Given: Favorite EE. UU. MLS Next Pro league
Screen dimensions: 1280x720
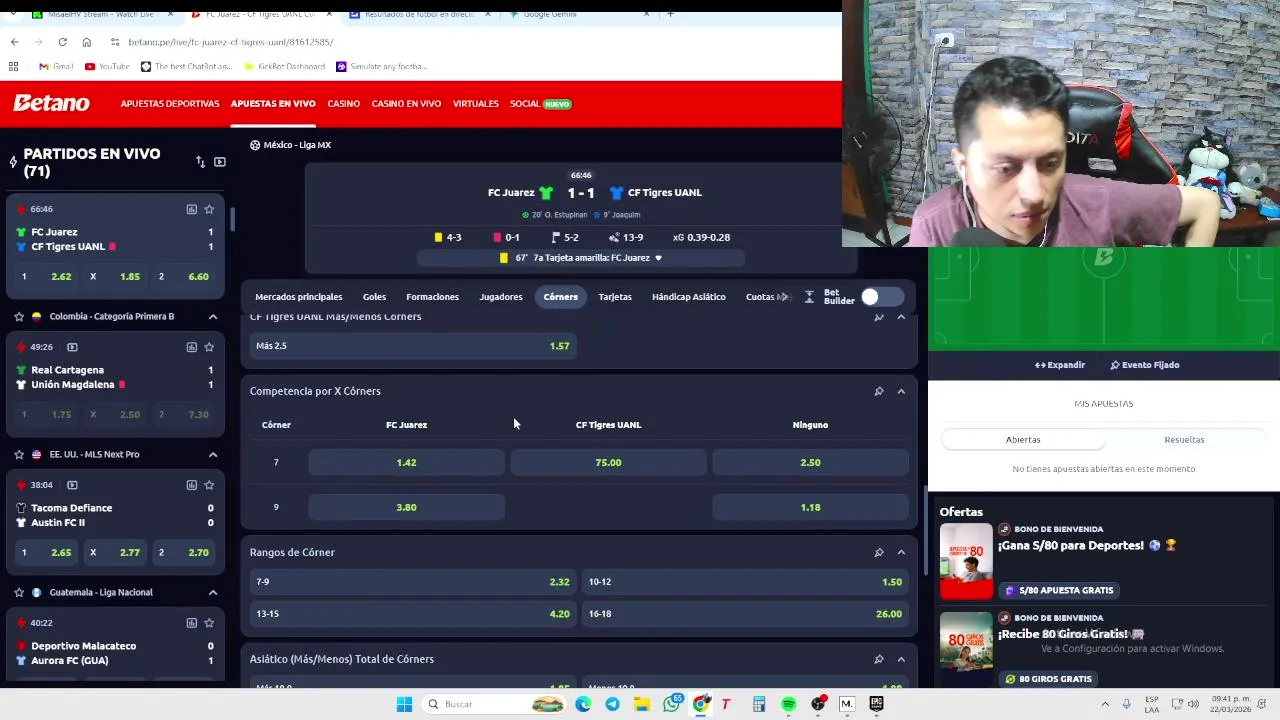Looking at the screenshot, I should 19,454.
